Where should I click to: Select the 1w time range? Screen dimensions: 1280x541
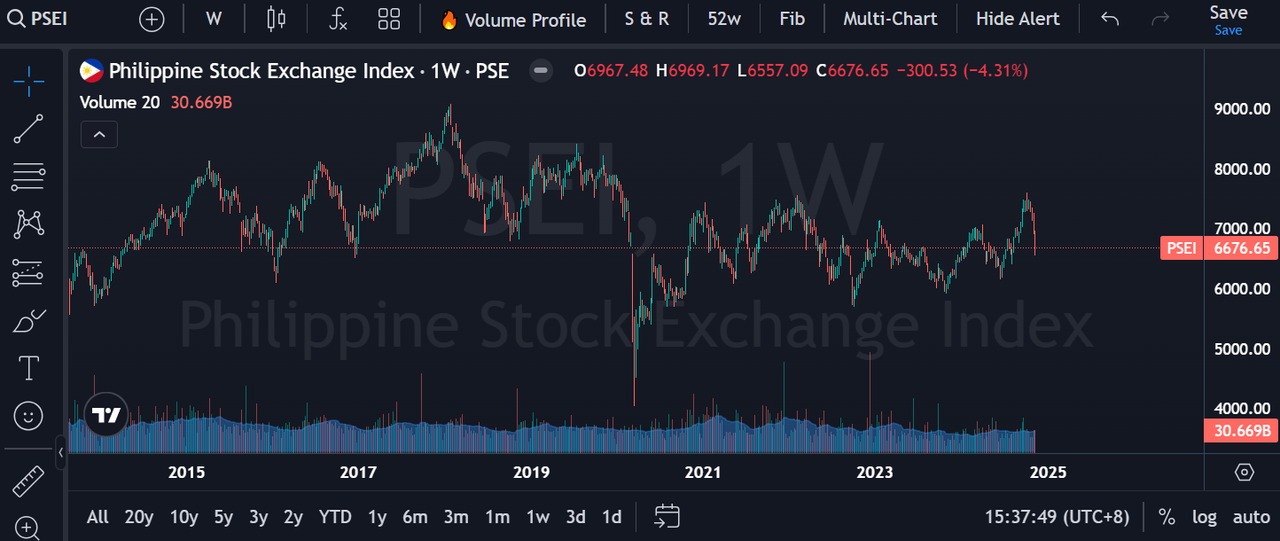coord(538,517)
